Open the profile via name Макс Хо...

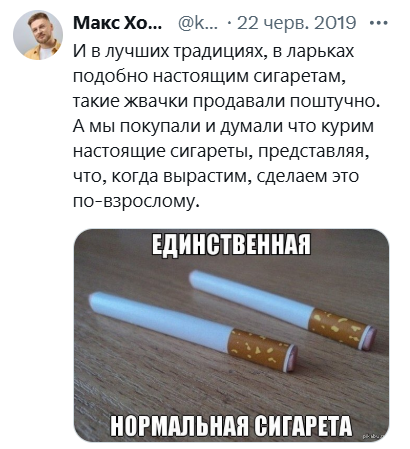point(117,23)
